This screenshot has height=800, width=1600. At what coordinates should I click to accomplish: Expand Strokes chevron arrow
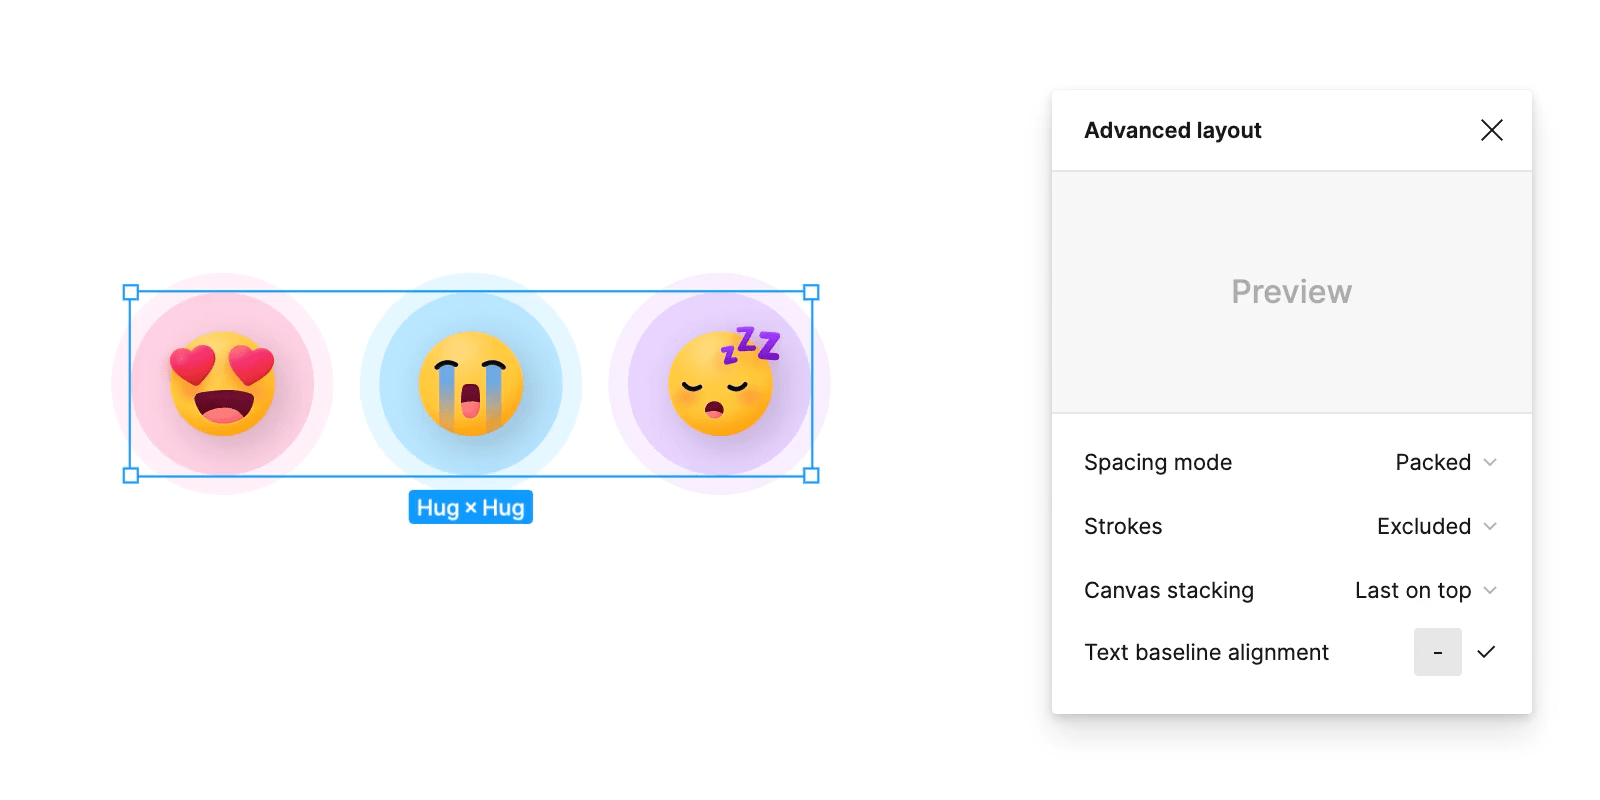click(1490, 526)
